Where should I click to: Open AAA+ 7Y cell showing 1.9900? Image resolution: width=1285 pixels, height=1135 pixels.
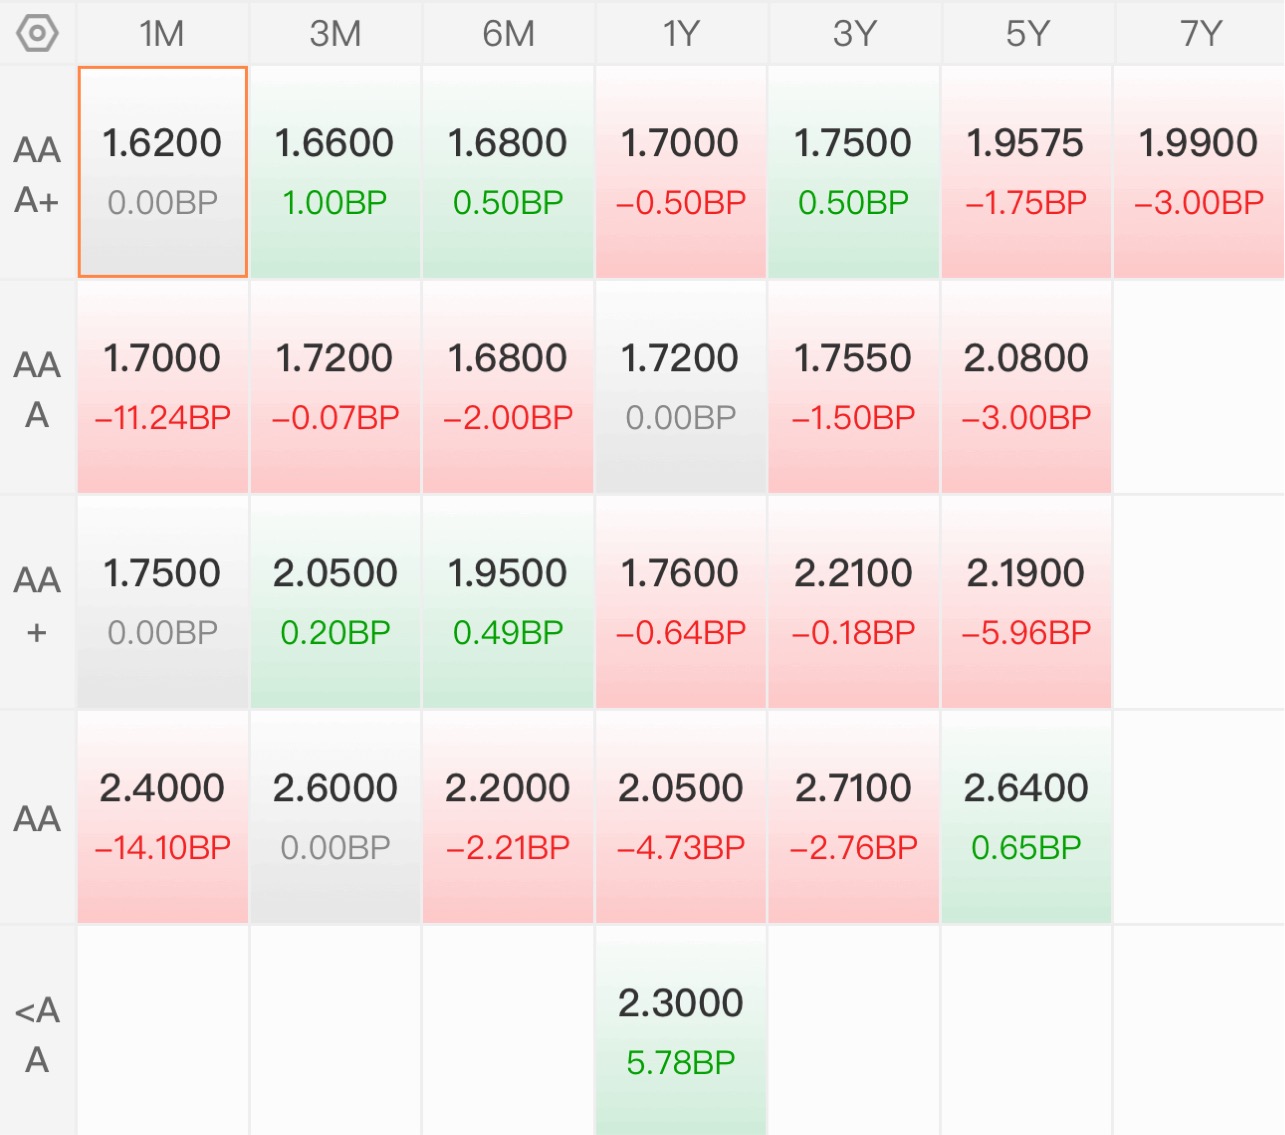[1199, 172]
